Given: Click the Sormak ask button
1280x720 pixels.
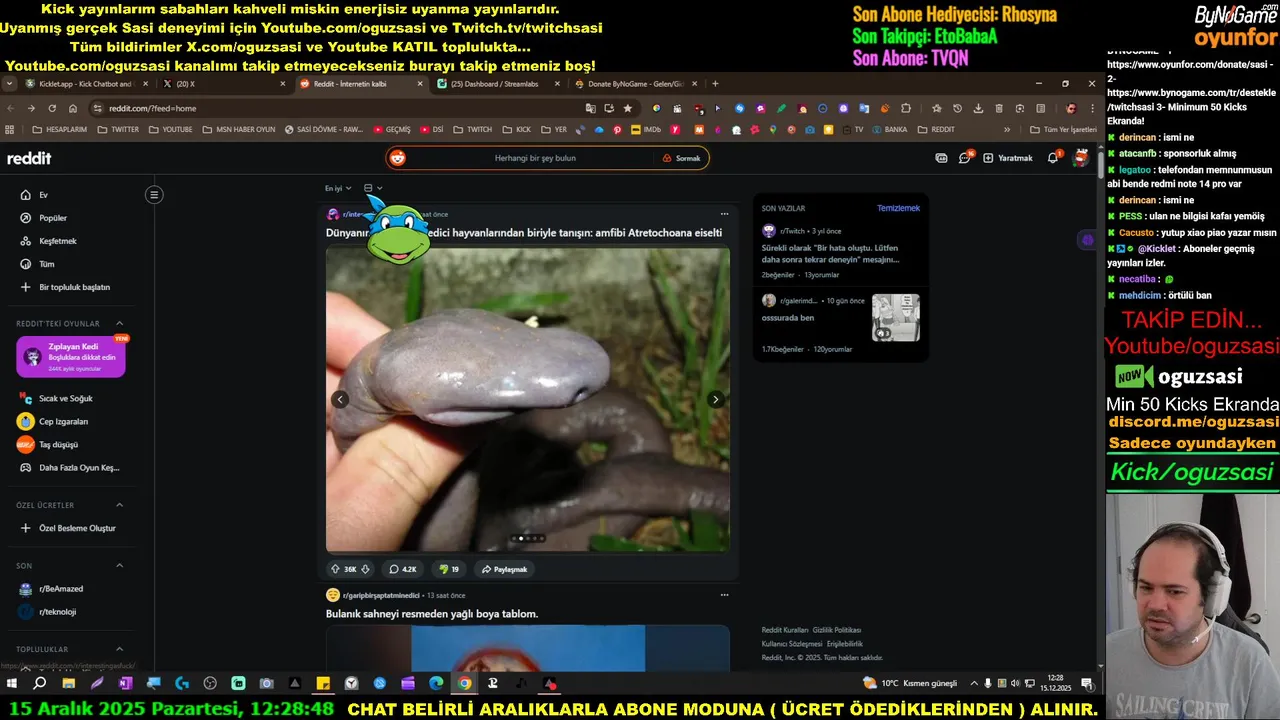Looking at the screenshot, I should click(681, 158).
